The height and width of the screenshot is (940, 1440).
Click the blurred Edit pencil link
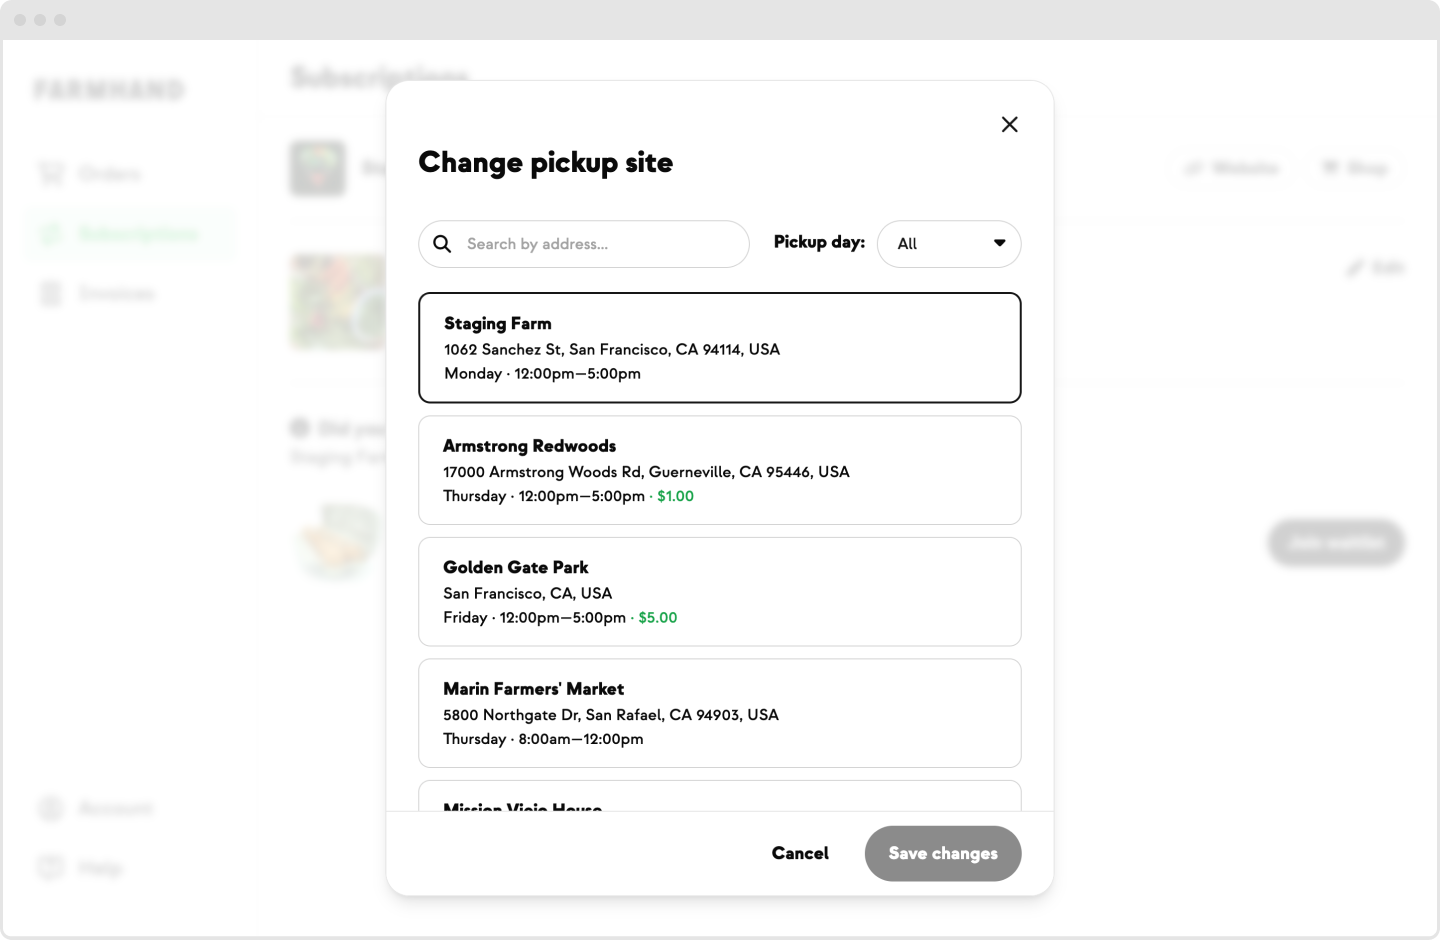pyautogui.click(x=1376, y=267)
